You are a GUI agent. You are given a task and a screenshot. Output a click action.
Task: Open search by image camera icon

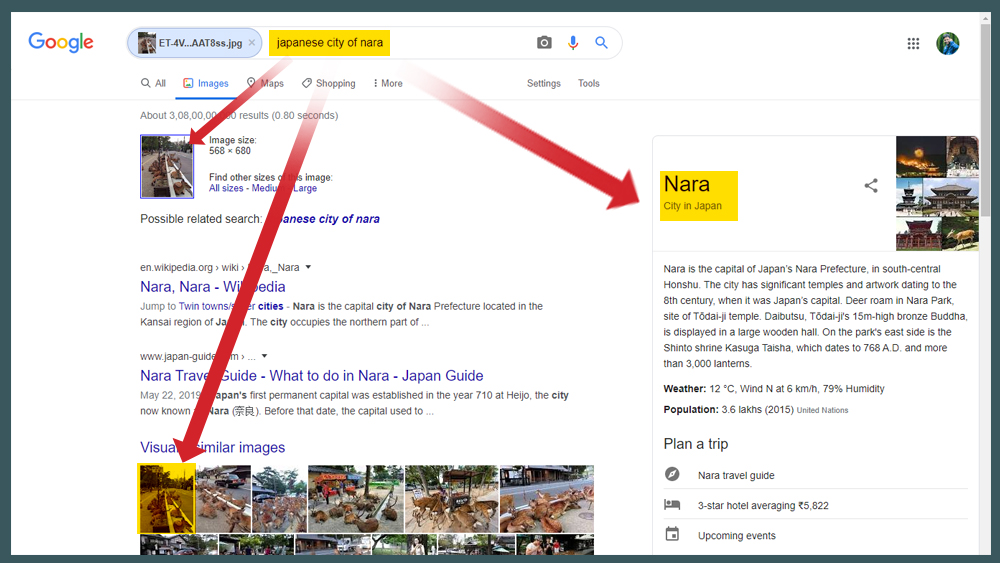[x=544, y=43]
